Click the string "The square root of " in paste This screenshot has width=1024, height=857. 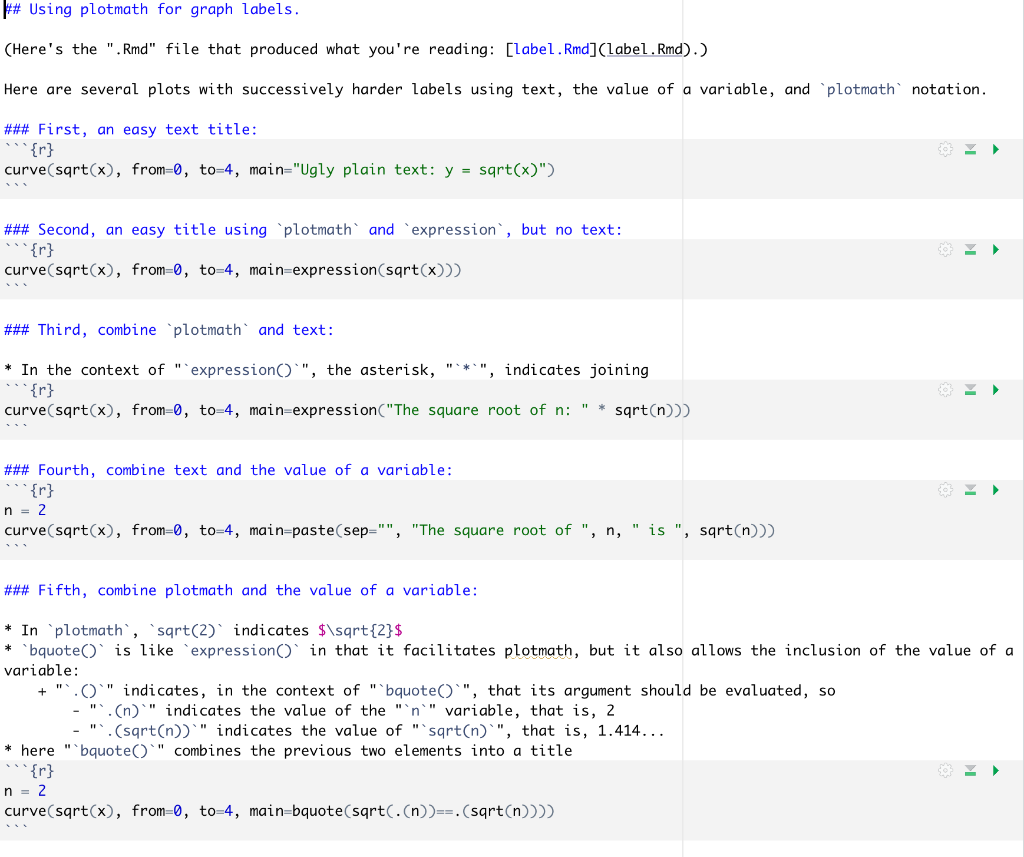500,530
